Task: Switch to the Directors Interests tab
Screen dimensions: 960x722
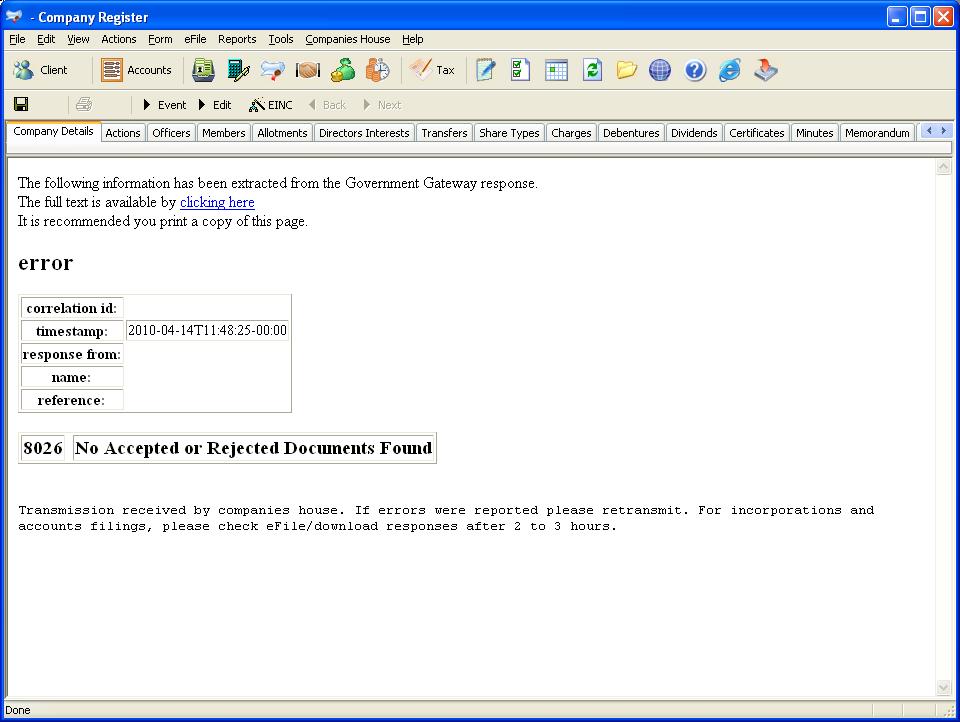Action: (364, 133)
